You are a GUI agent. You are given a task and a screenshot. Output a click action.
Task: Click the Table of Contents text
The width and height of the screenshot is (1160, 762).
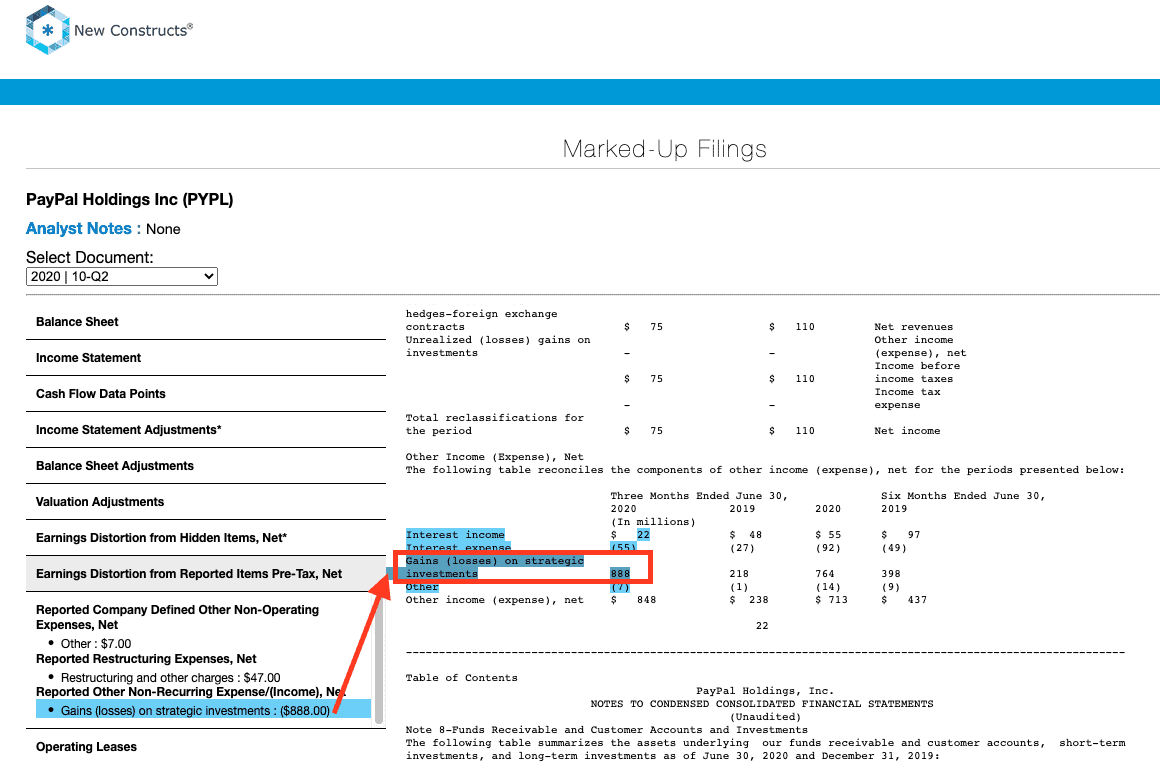tap(462, 678)
